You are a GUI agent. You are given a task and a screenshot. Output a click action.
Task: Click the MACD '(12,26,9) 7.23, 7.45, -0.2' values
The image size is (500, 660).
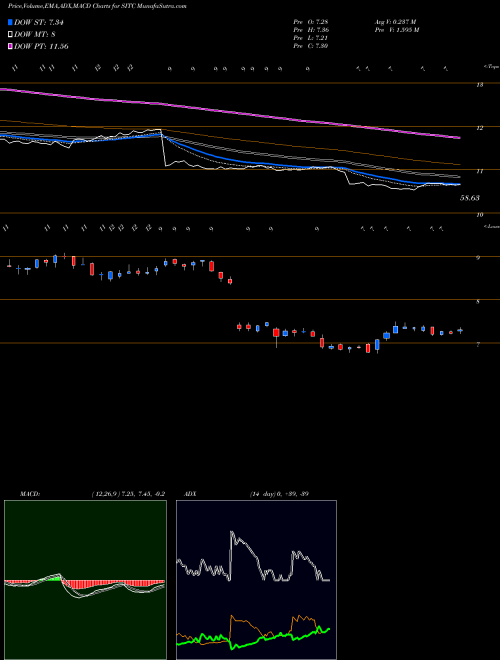(x=128, y=494)
